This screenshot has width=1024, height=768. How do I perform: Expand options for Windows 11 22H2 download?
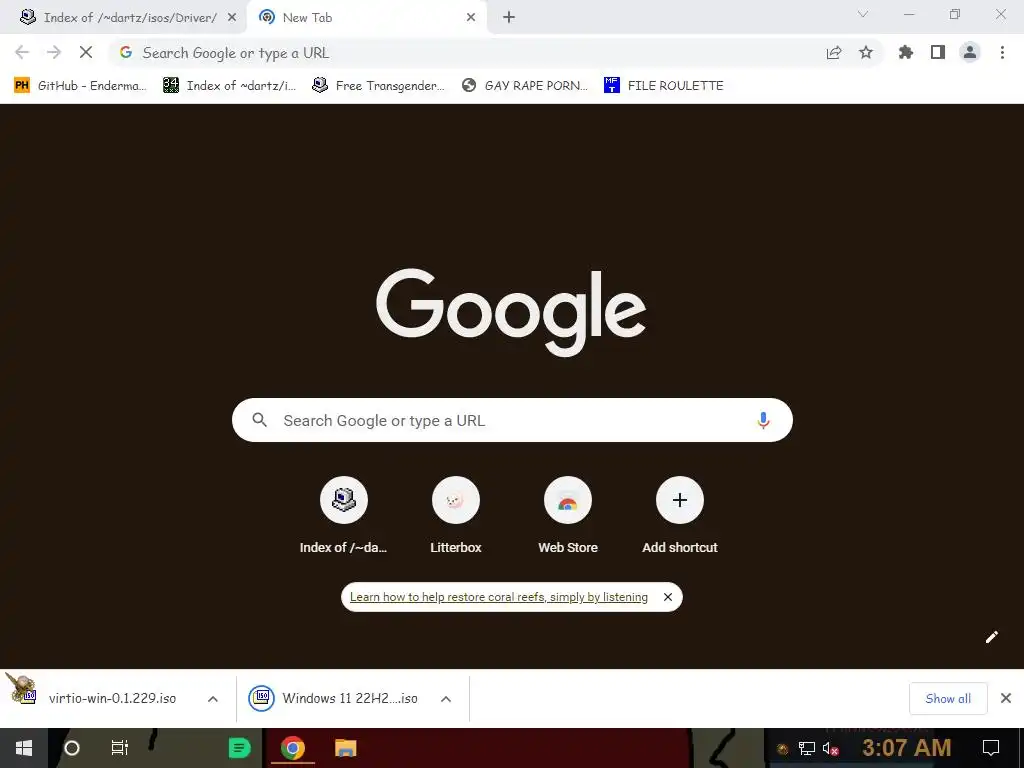[x=446, y=699]
